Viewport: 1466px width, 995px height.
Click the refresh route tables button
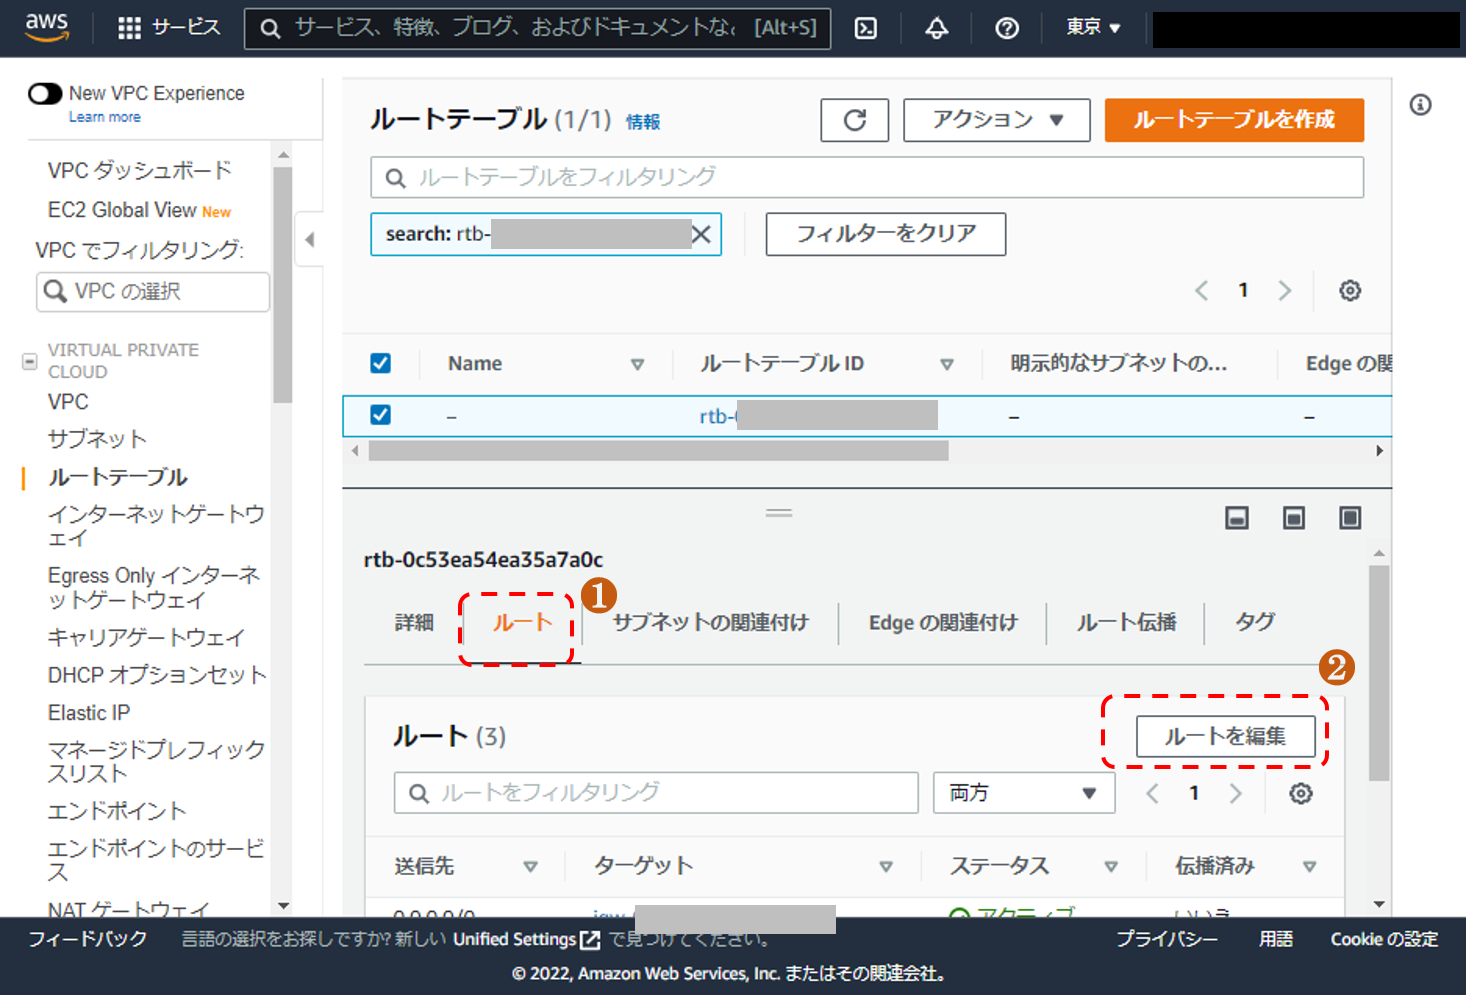click(855, 120)
